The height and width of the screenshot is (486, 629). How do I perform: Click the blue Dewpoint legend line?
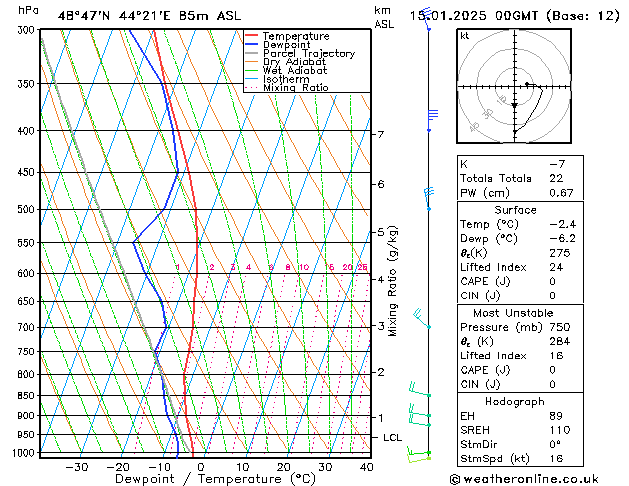click(x=251, y=44)
